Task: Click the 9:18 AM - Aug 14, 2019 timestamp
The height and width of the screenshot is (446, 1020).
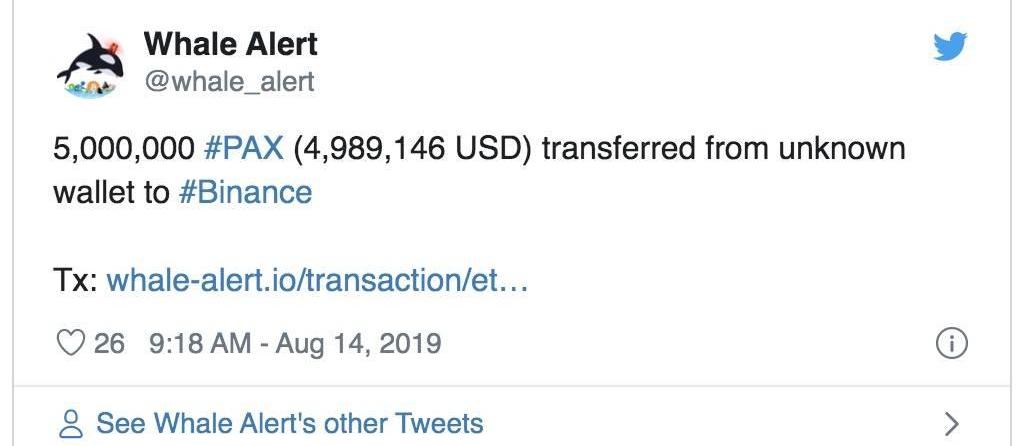Action: point(295,343)
